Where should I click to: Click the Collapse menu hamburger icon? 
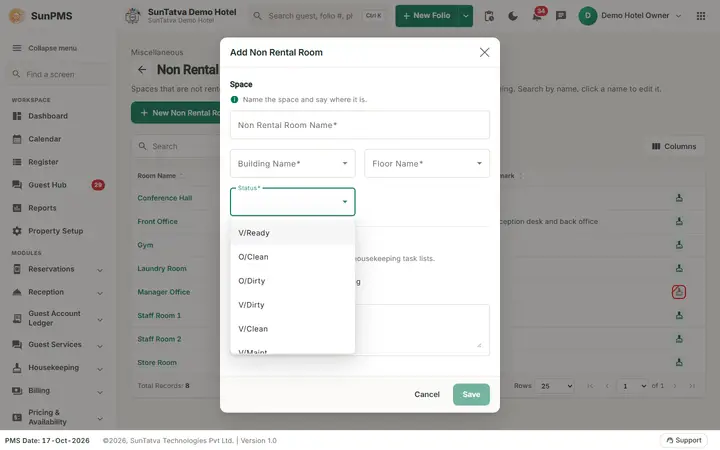point(17,48)
